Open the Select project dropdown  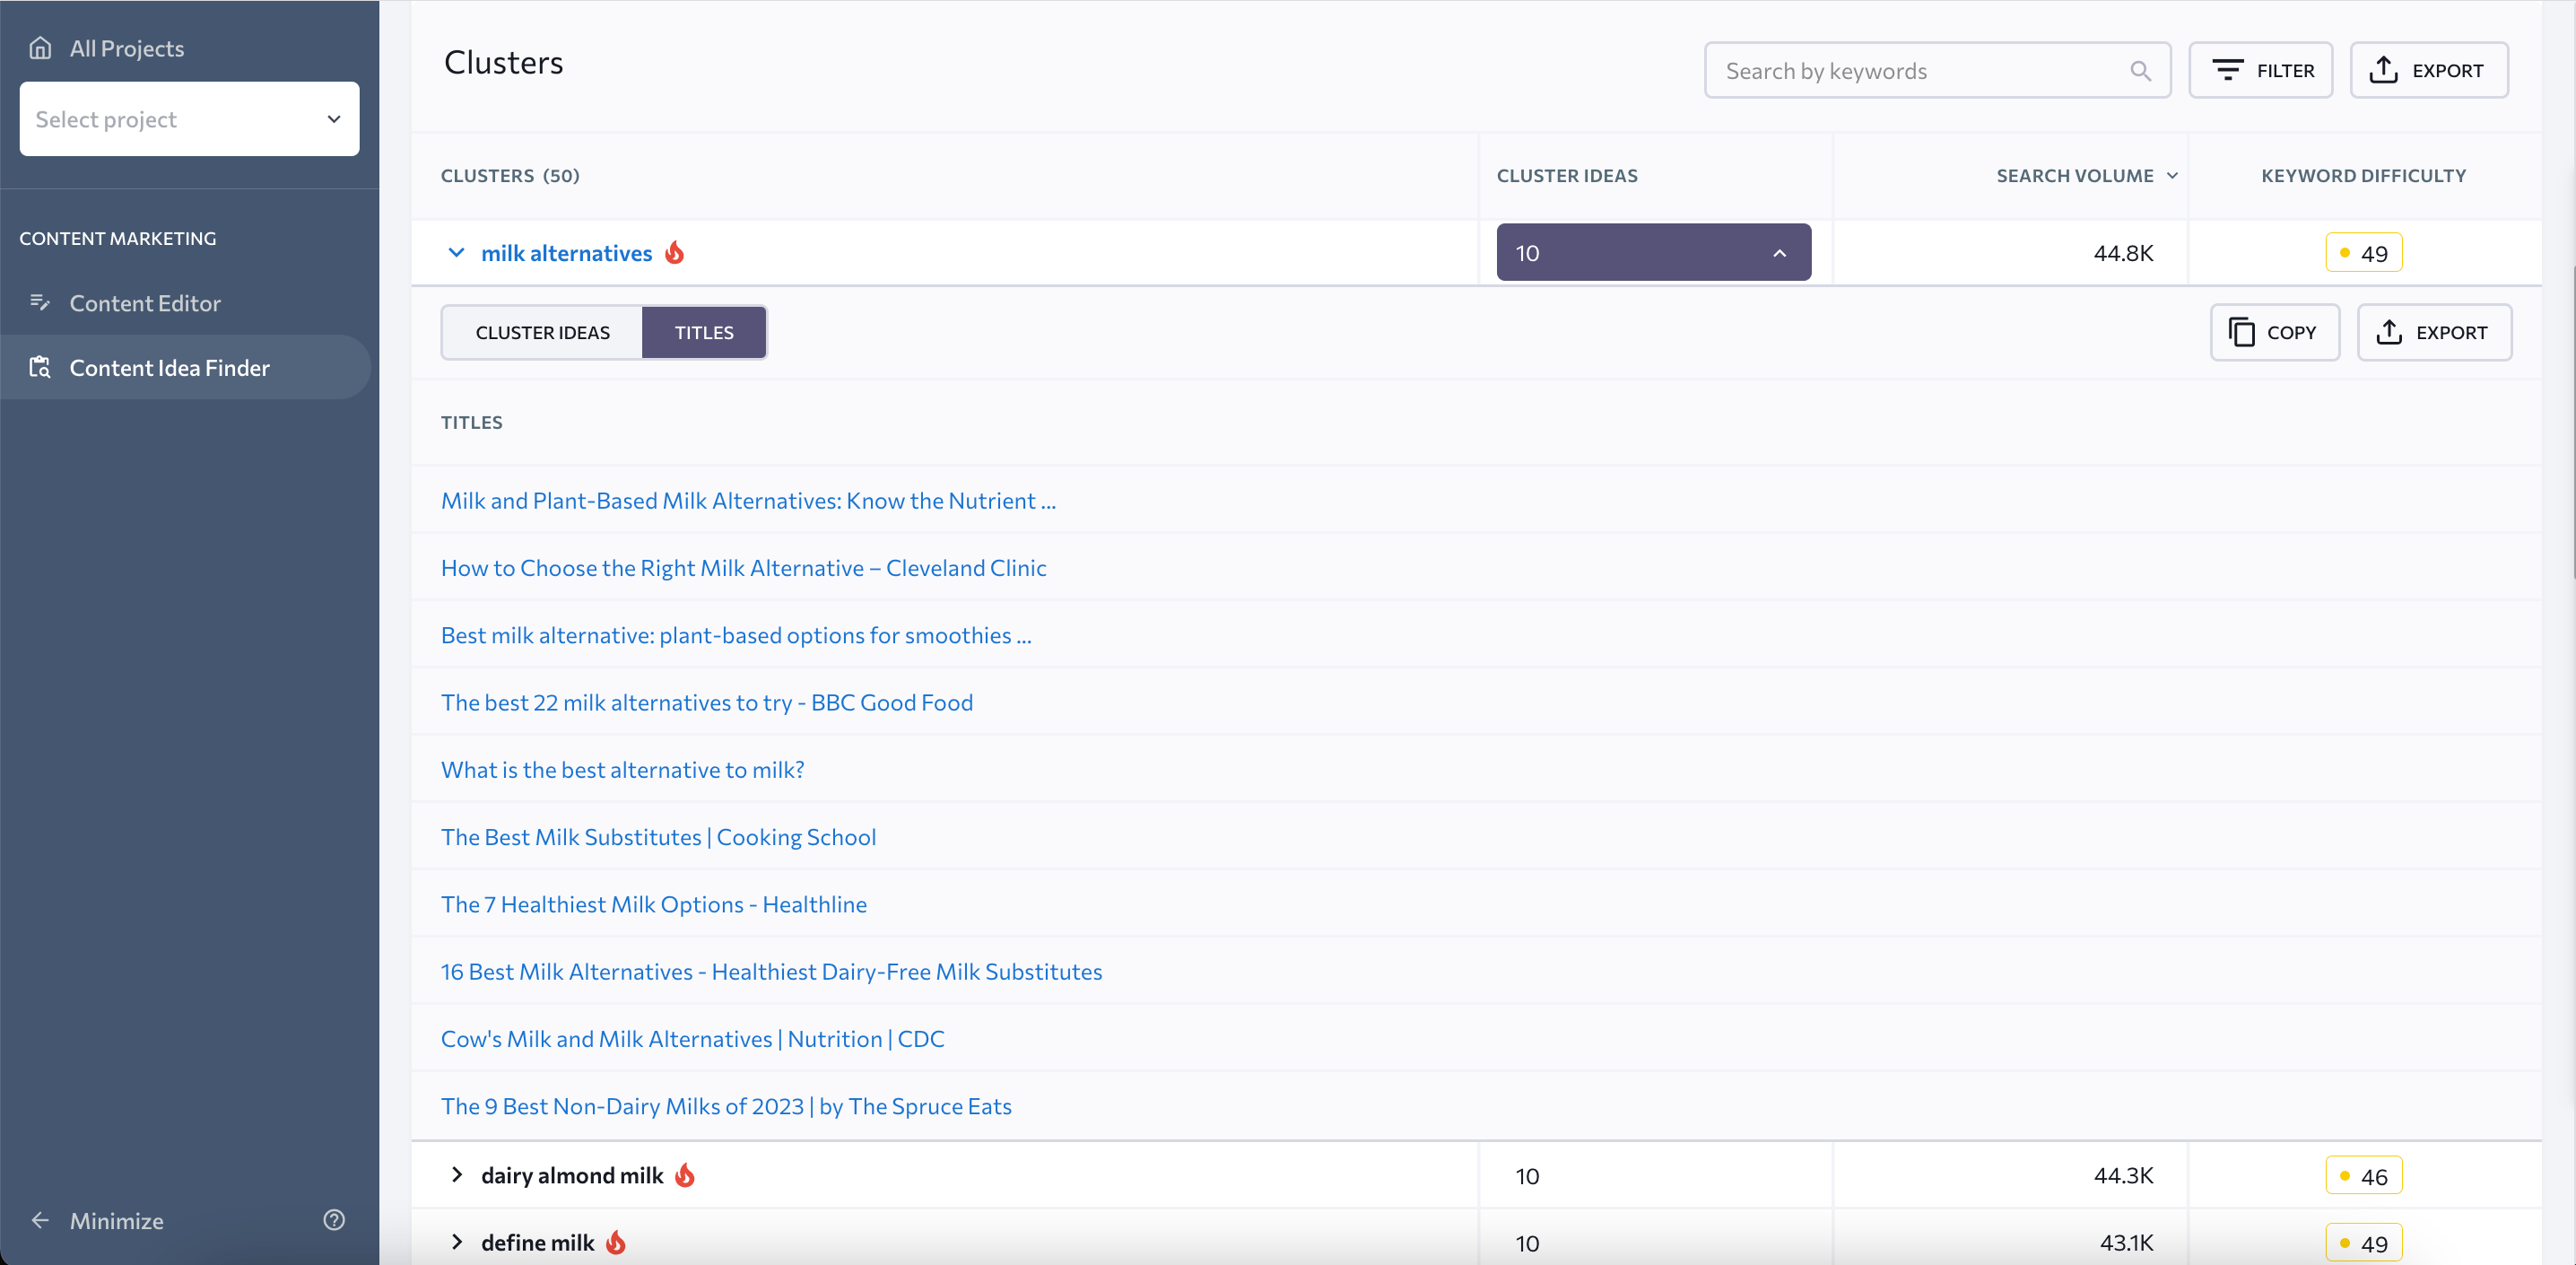[x=189, y=118]
